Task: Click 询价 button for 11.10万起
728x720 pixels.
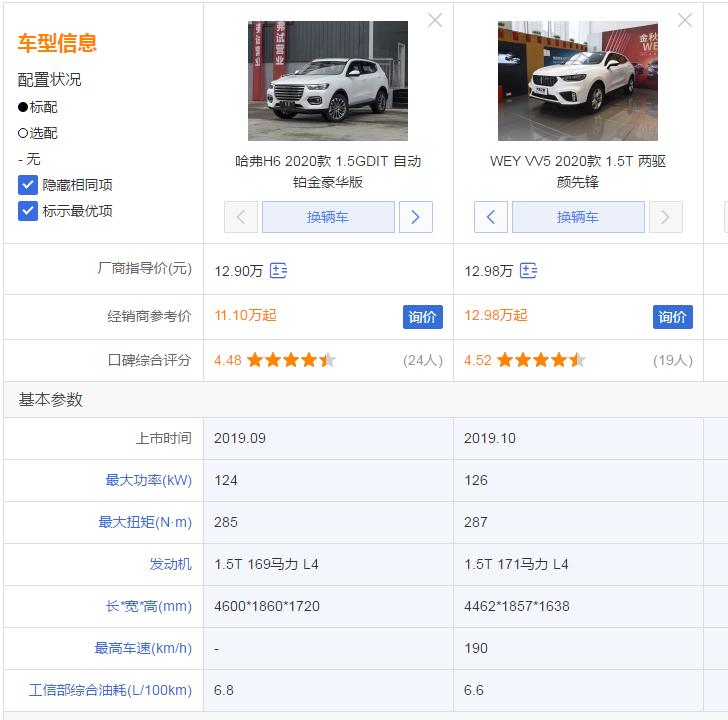Action: (x=422, y=317)
